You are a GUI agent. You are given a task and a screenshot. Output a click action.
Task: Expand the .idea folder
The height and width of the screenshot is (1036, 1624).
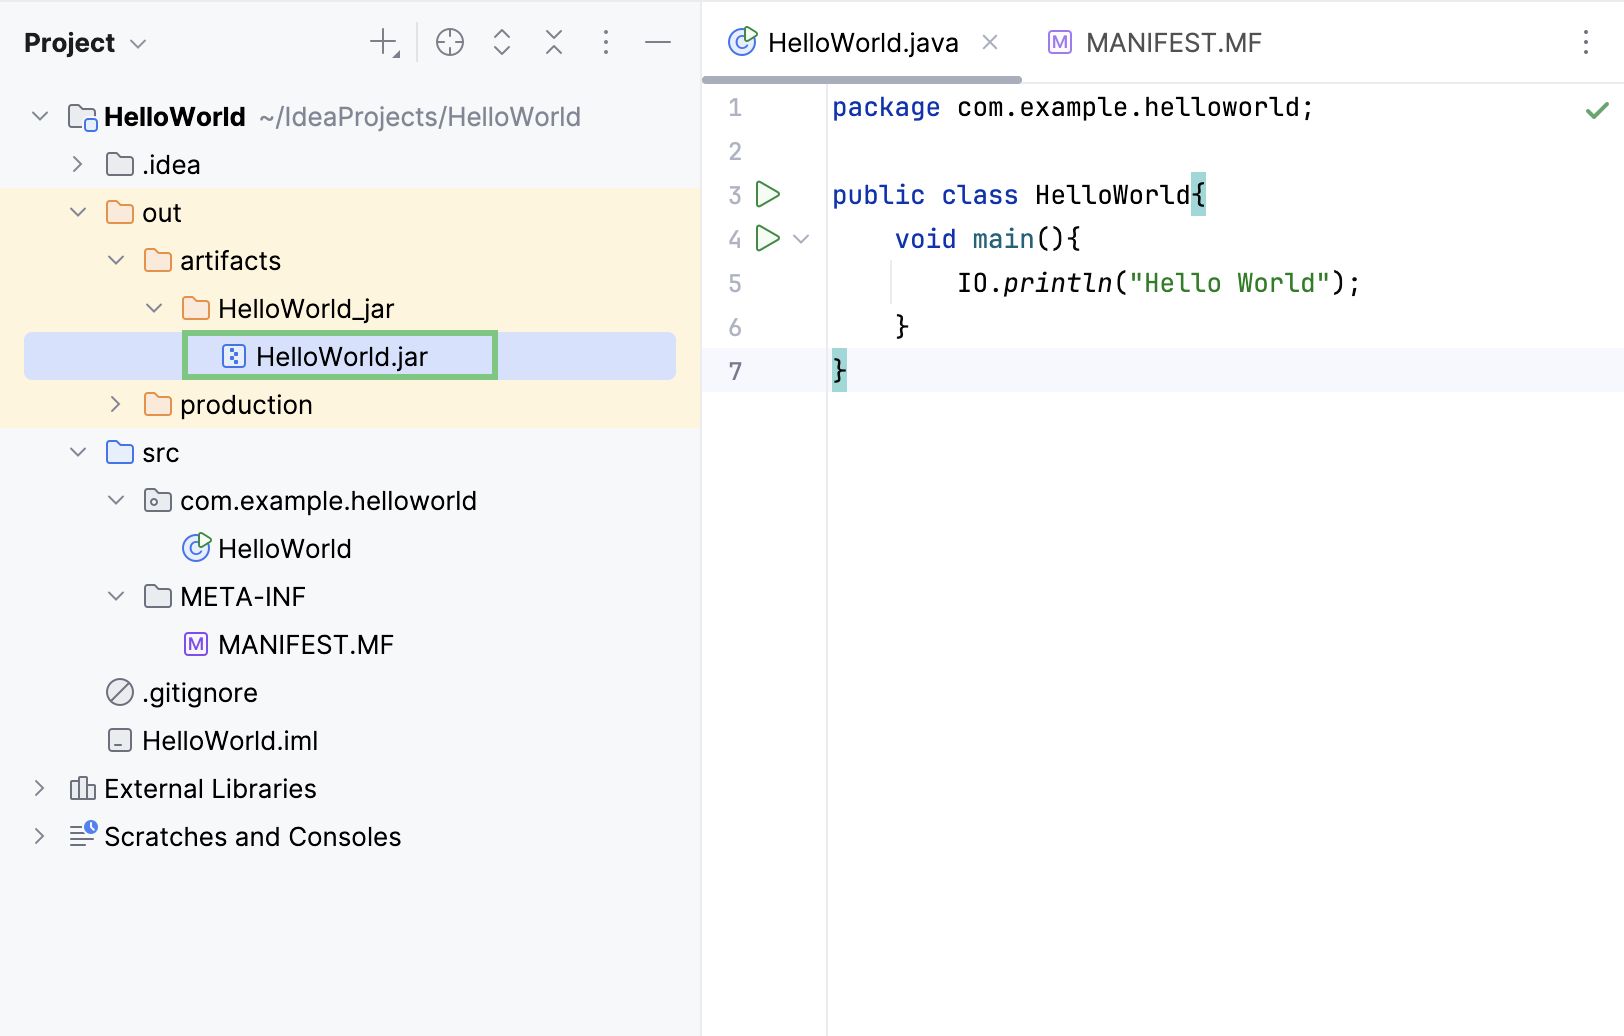click(78, 164)
